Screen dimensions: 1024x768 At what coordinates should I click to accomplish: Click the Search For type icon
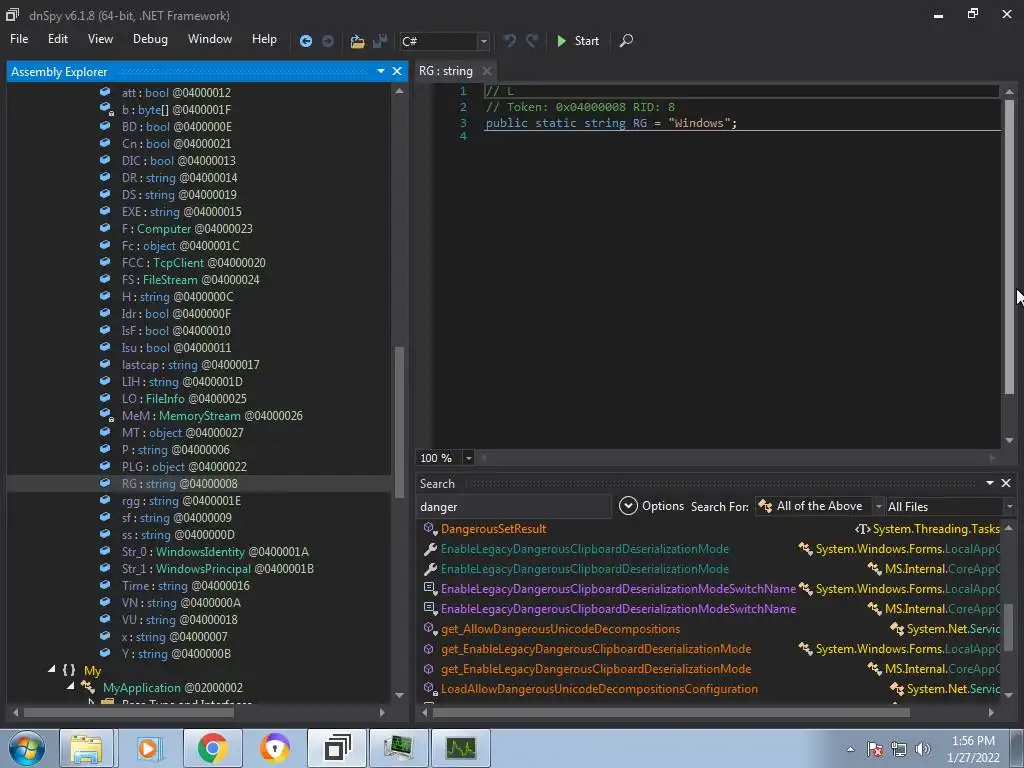point(765,506)
